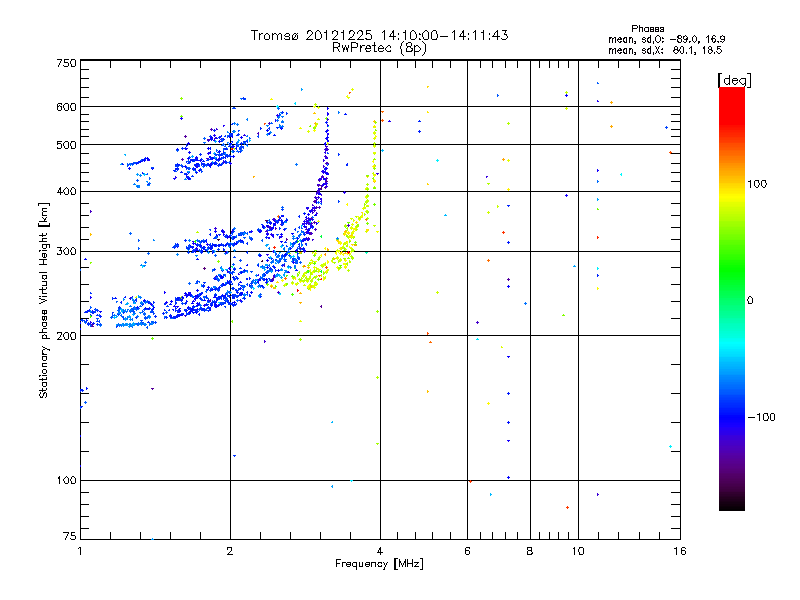Click the height axis "75" tick label
The image size is (800, 600).
coord(70,536)
